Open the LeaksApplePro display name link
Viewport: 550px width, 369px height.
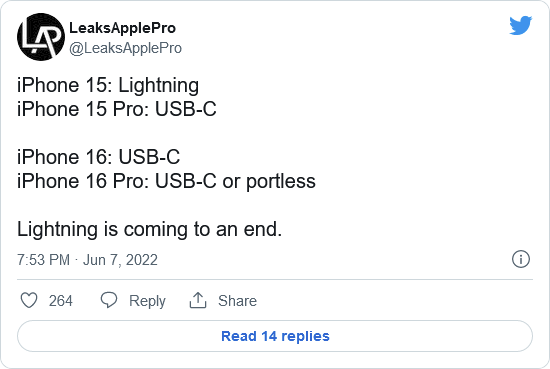[x=122, y=28]
